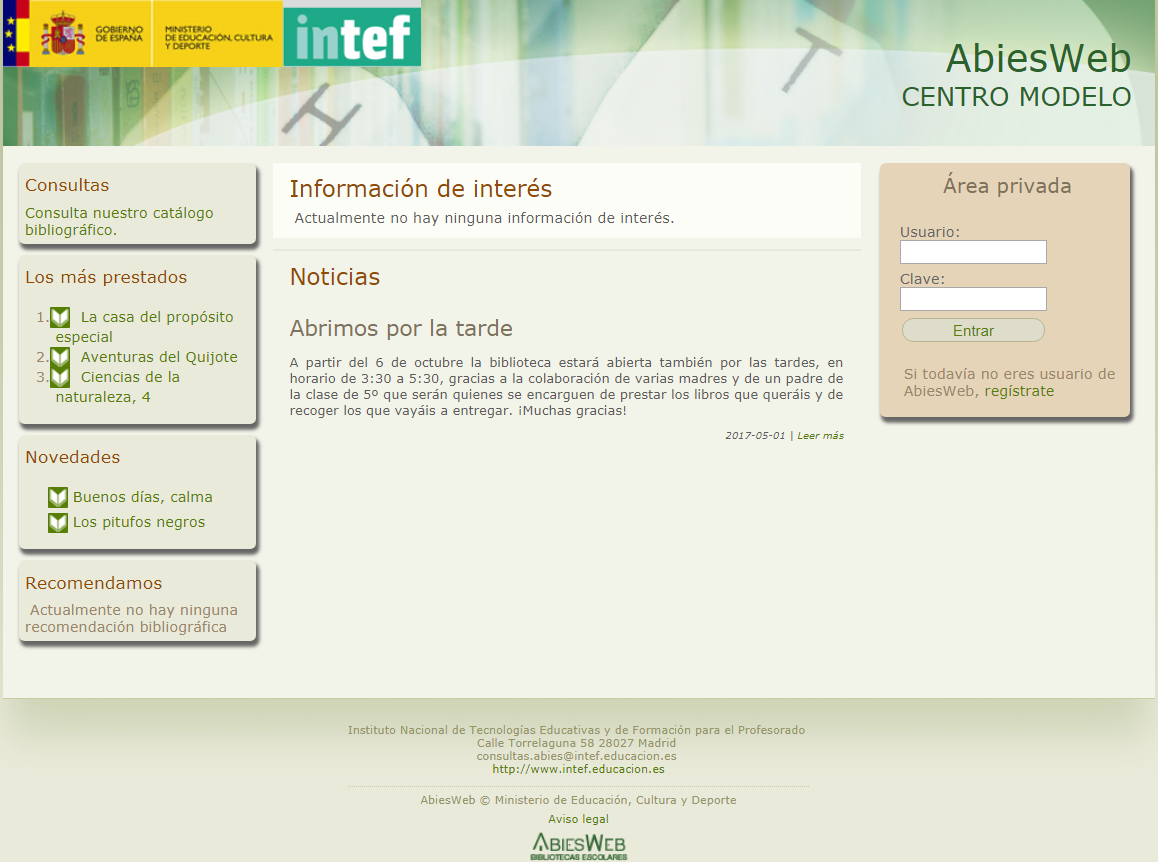Click the AbiesWeb logo in the footer
This screenshot has width=1158, height=862.
578,845
